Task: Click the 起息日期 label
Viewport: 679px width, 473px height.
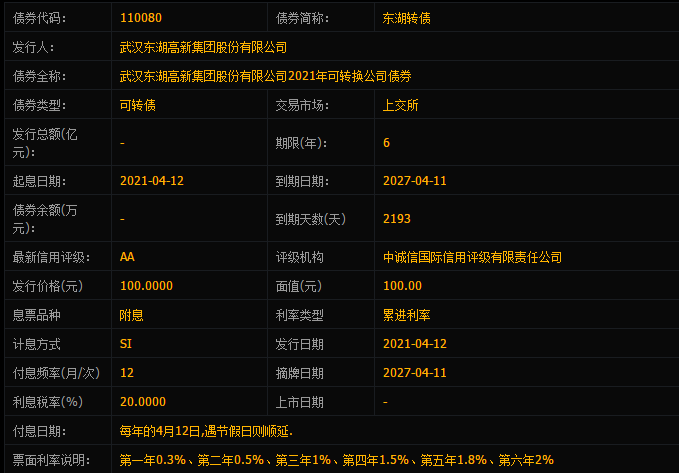Action: tap(39, 181)
